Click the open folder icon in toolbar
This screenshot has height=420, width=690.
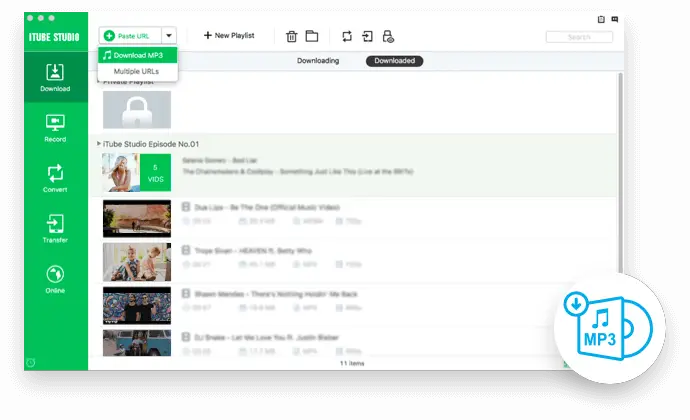[x=312, y=36]
